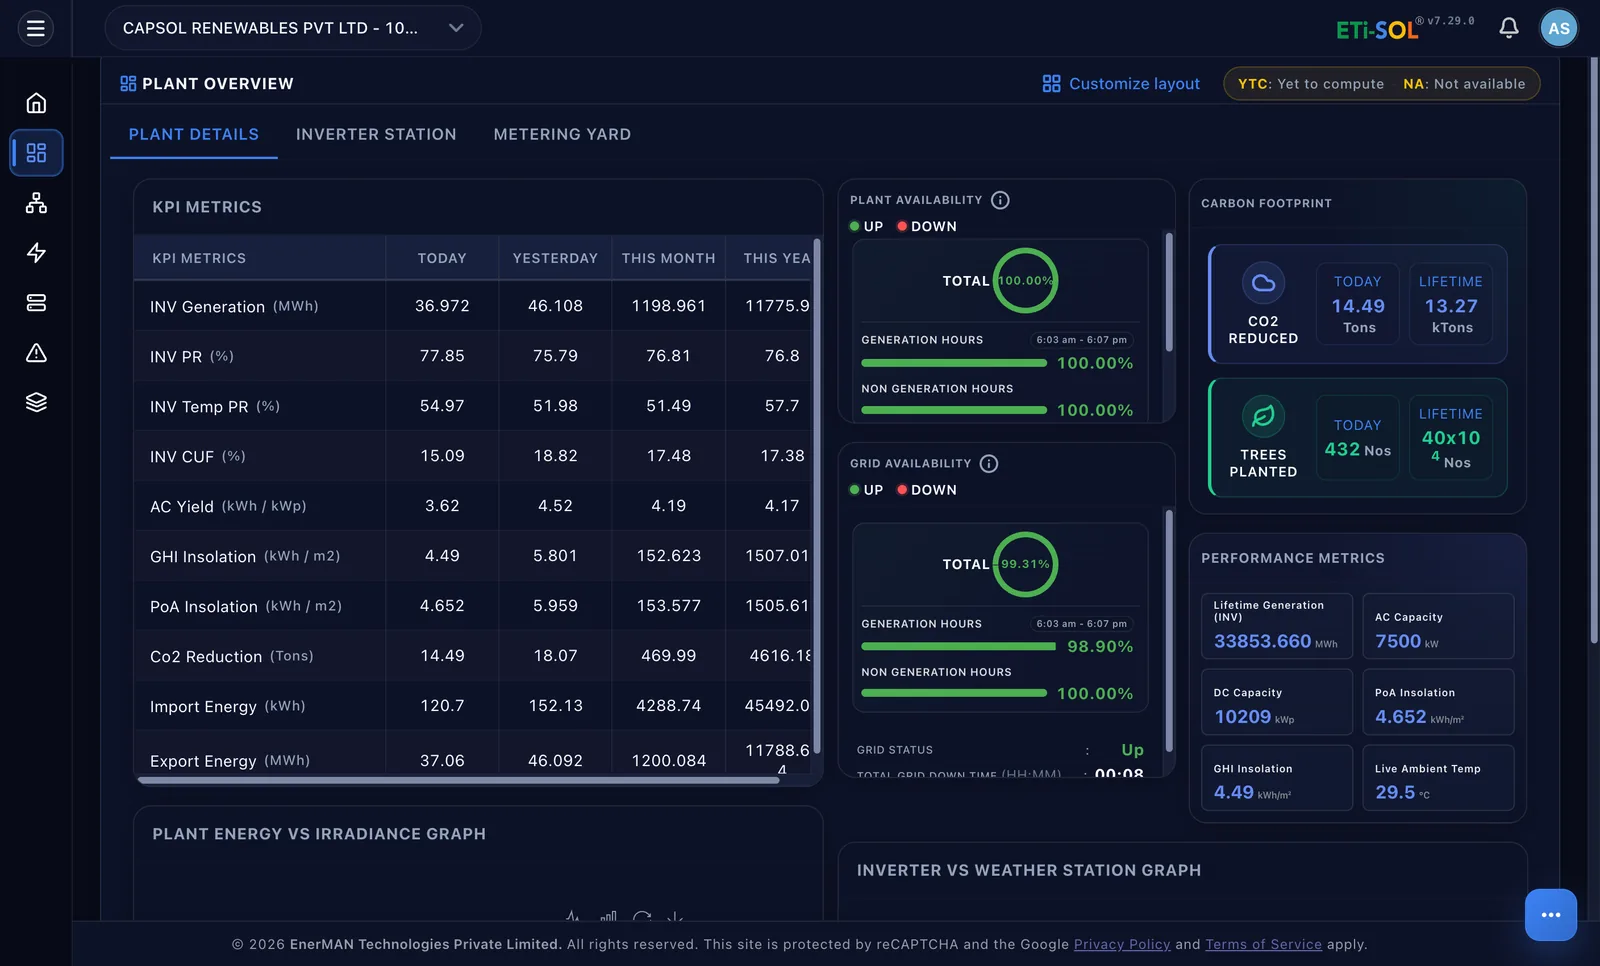Open the Privacy Policy link
The height and width of the screenshot is (966, 1600).
point(1122,945)
